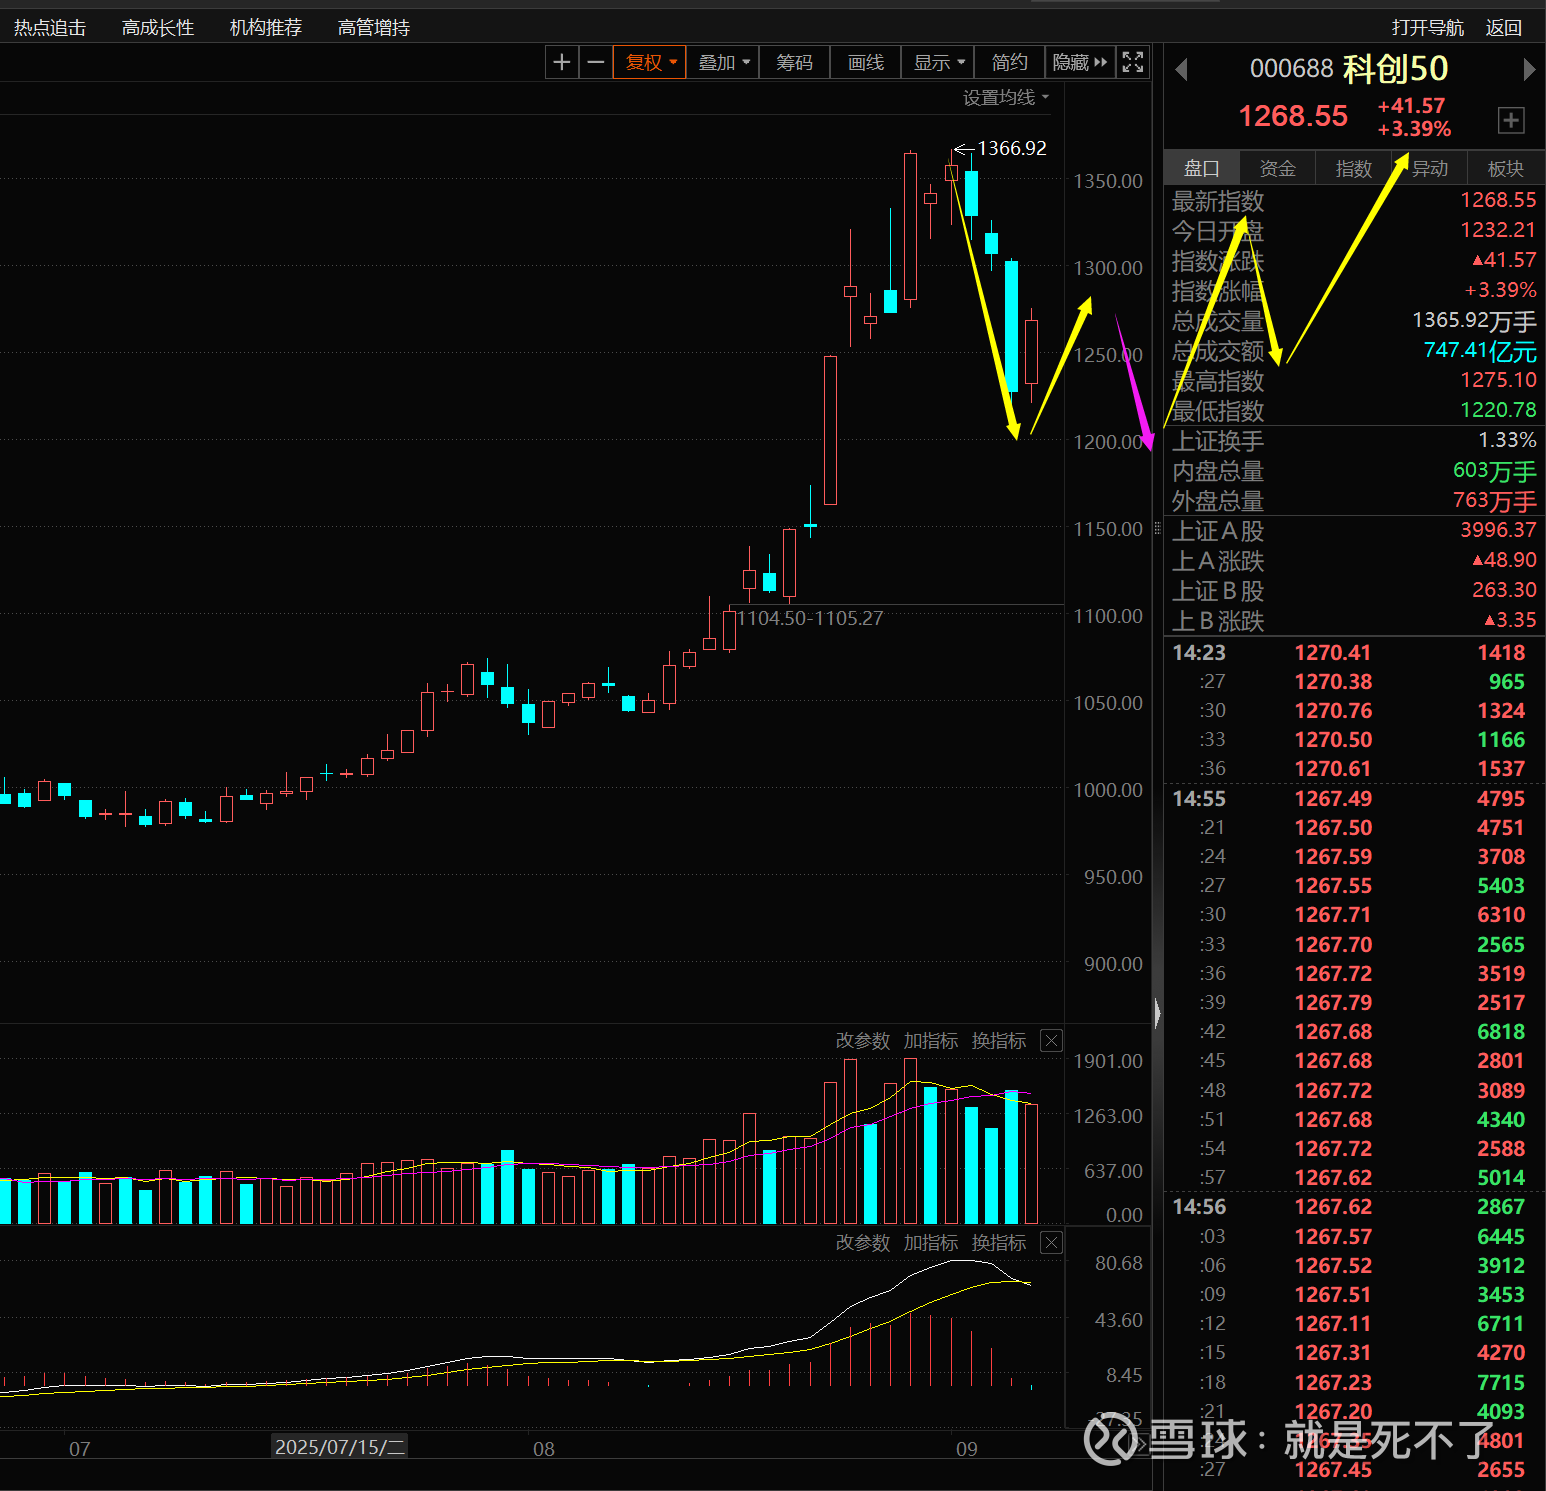Click the 上证A股 value 3996.37
The image size is (1546, 1491).
[1498, 530]
